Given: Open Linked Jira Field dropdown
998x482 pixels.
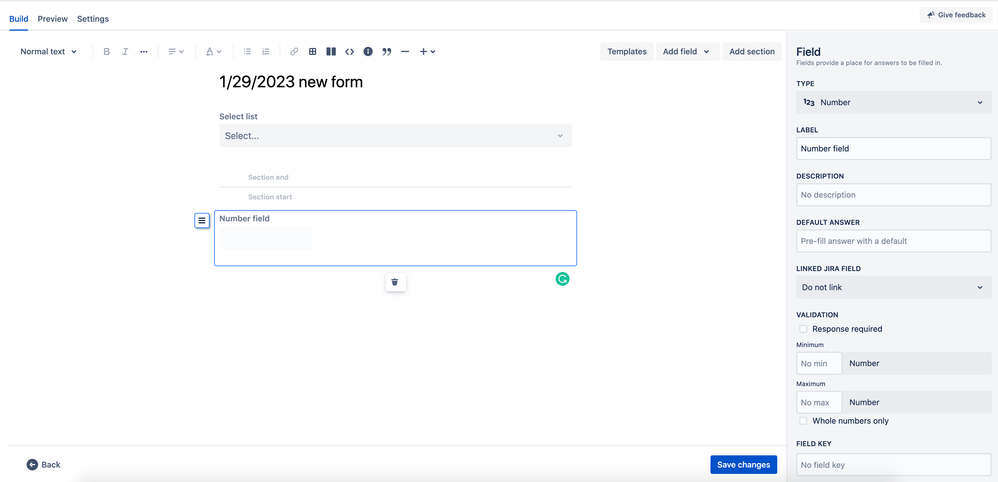Looking at the screenshot, I should (894, 287).
